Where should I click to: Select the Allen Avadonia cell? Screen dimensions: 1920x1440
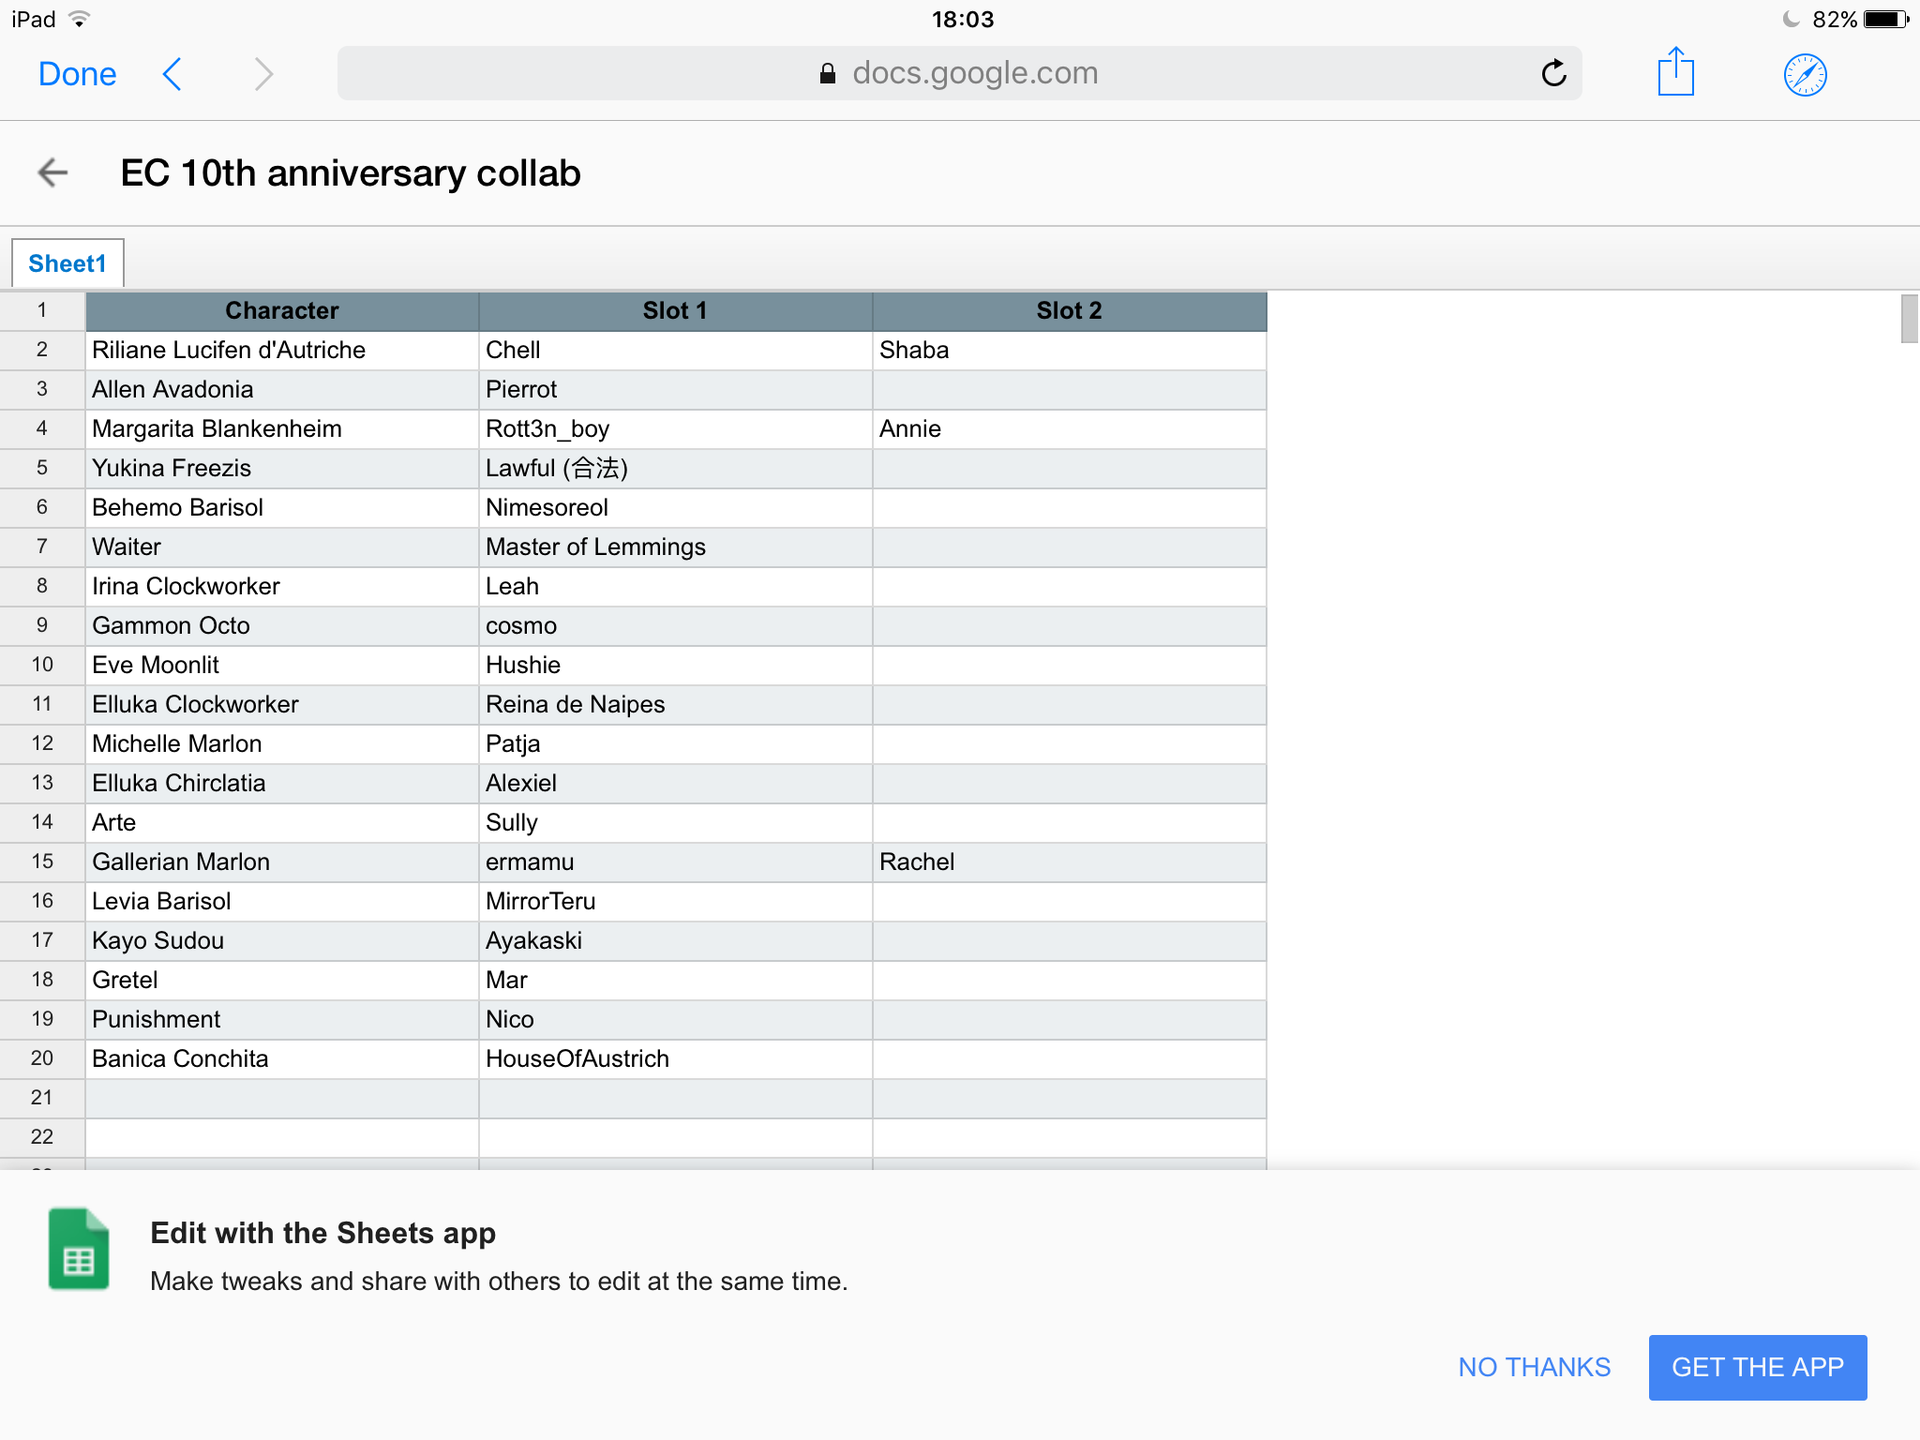[x=282, y=390]
